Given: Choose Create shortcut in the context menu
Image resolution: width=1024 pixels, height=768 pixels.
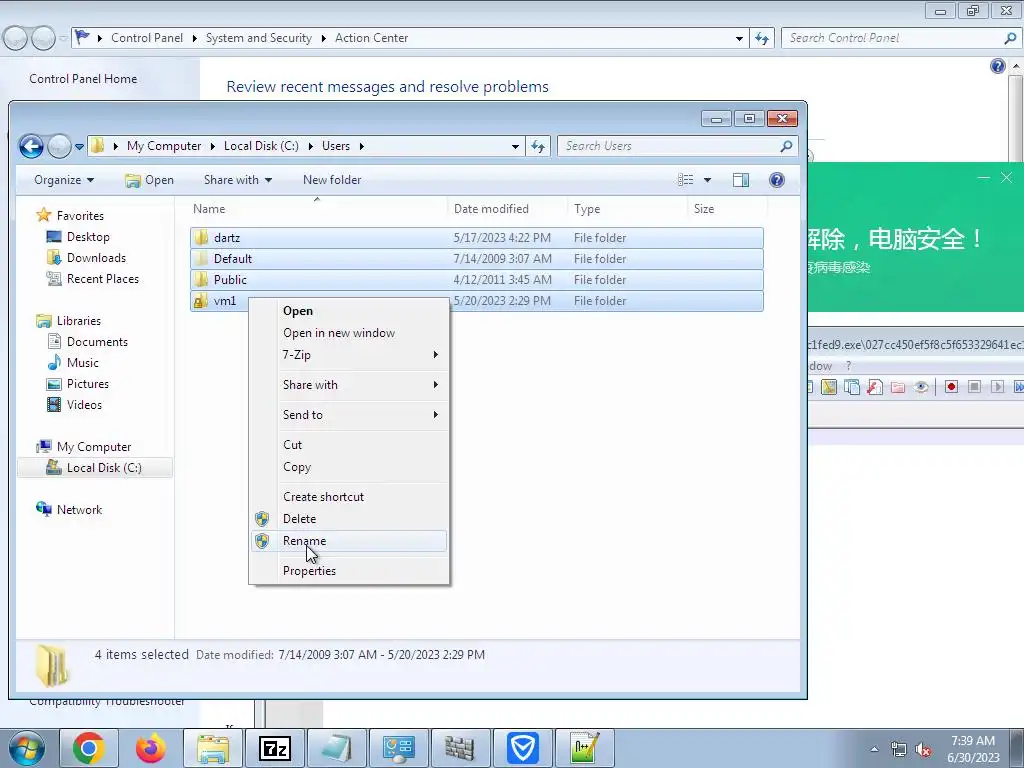Looking at the screenshot, I should coord(349,496).
